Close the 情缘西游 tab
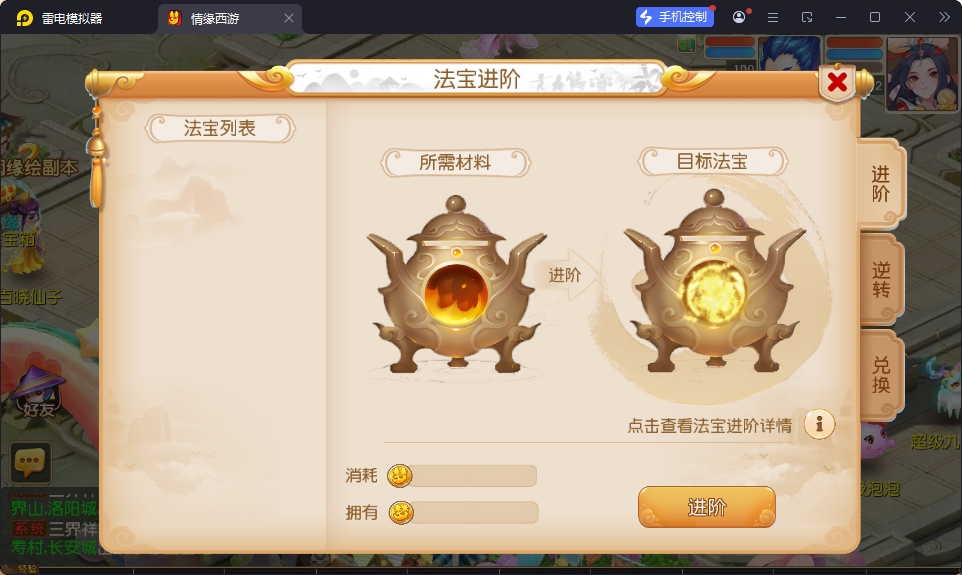 tap(289, 18)
